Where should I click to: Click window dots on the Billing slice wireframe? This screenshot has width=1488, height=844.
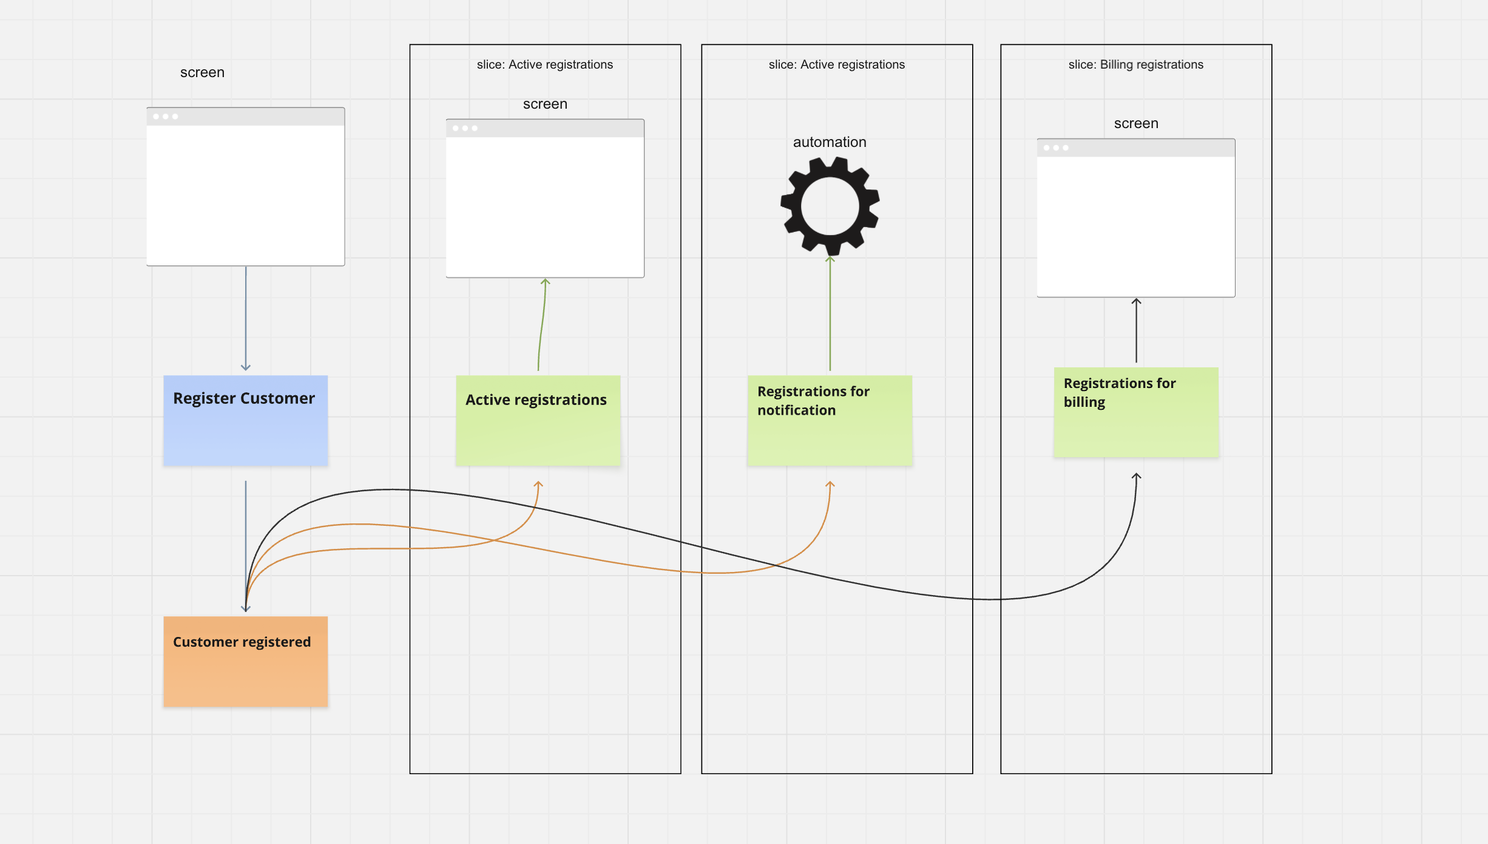[x=1055, y=148]
